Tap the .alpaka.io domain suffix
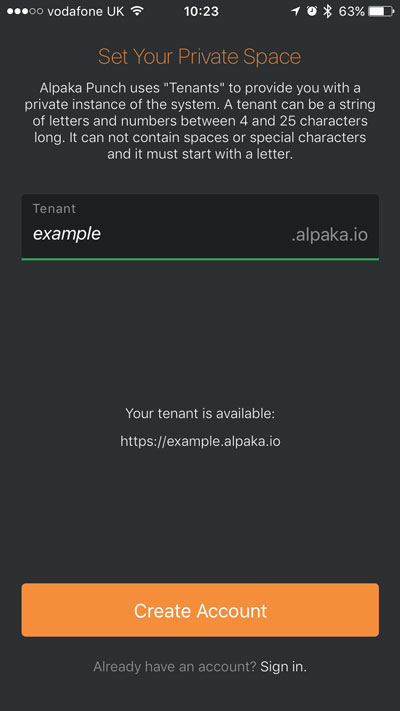 [x=329, y=235]
